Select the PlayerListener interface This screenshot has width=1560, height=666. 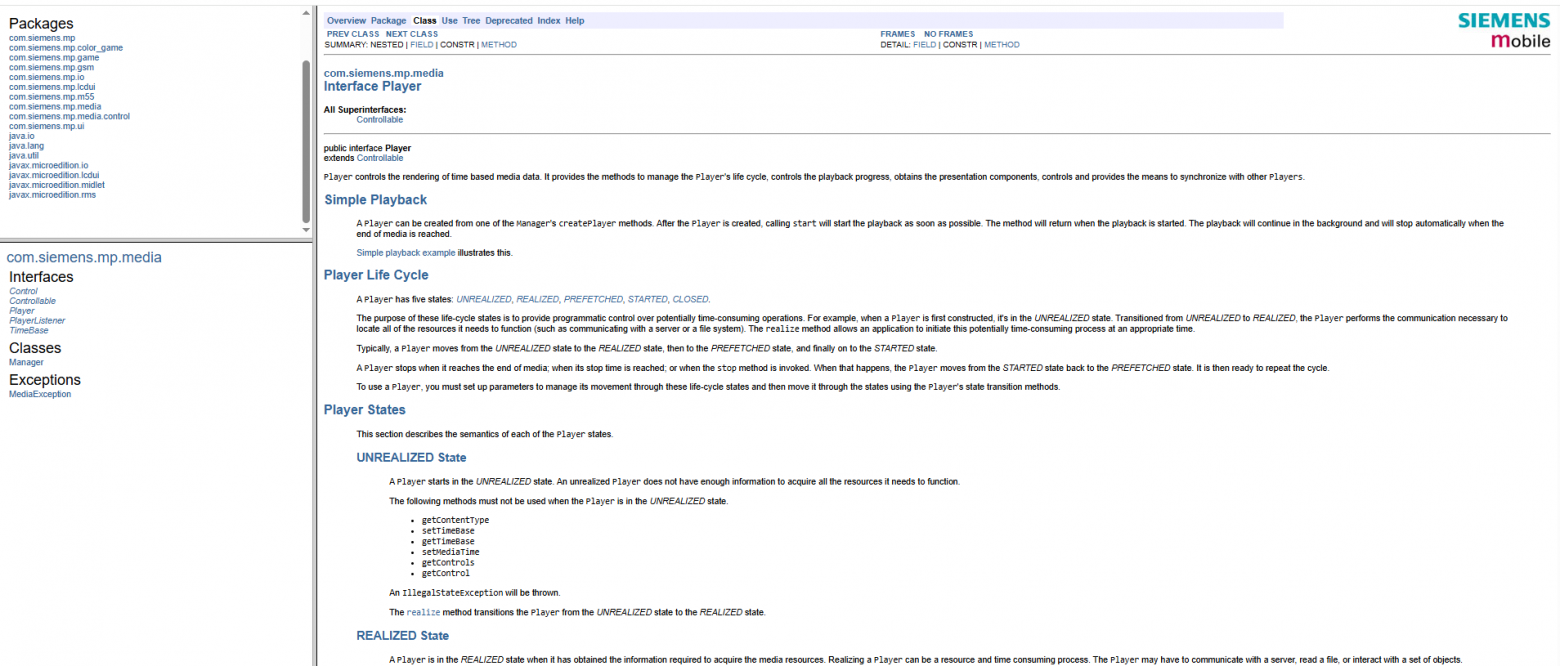point(37,320)
